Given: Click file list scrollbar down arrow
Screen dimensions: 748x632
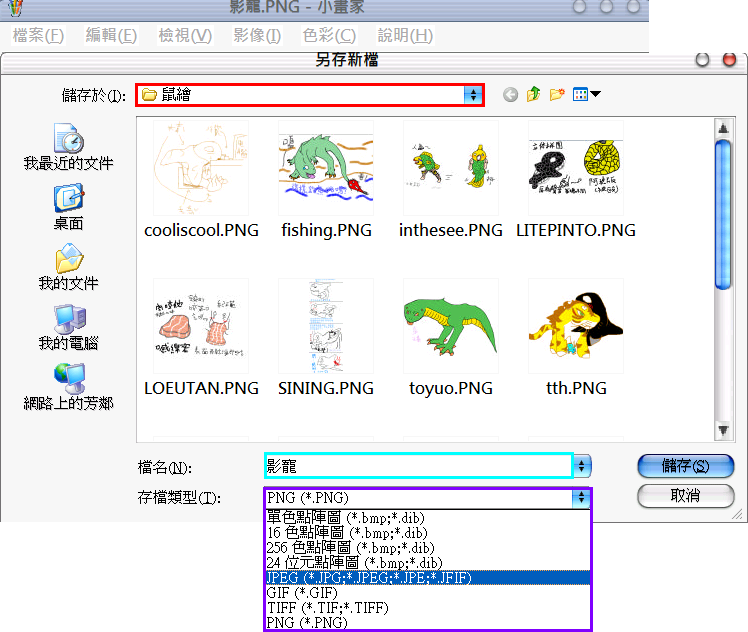Looking at the screenshot, I should [723, 430].
